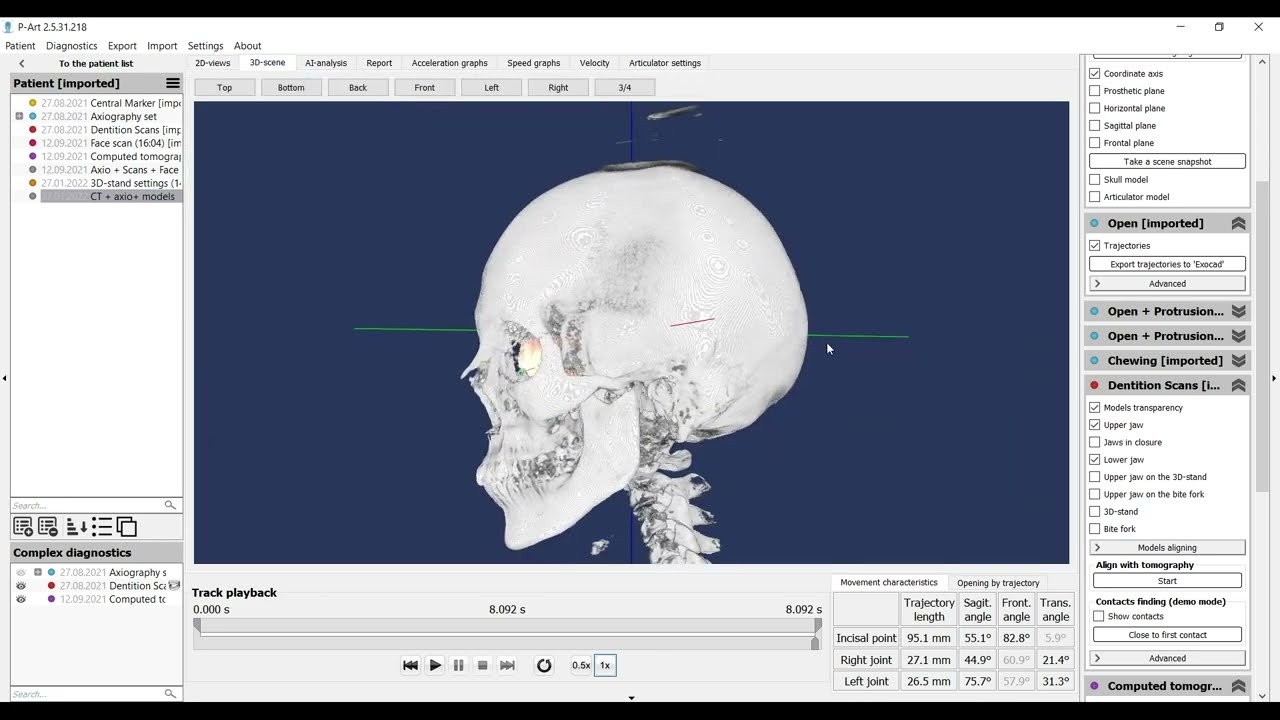Click the bulleted list view icon
The height and width of the screenshot is (720, 1280).
point(102,526)
